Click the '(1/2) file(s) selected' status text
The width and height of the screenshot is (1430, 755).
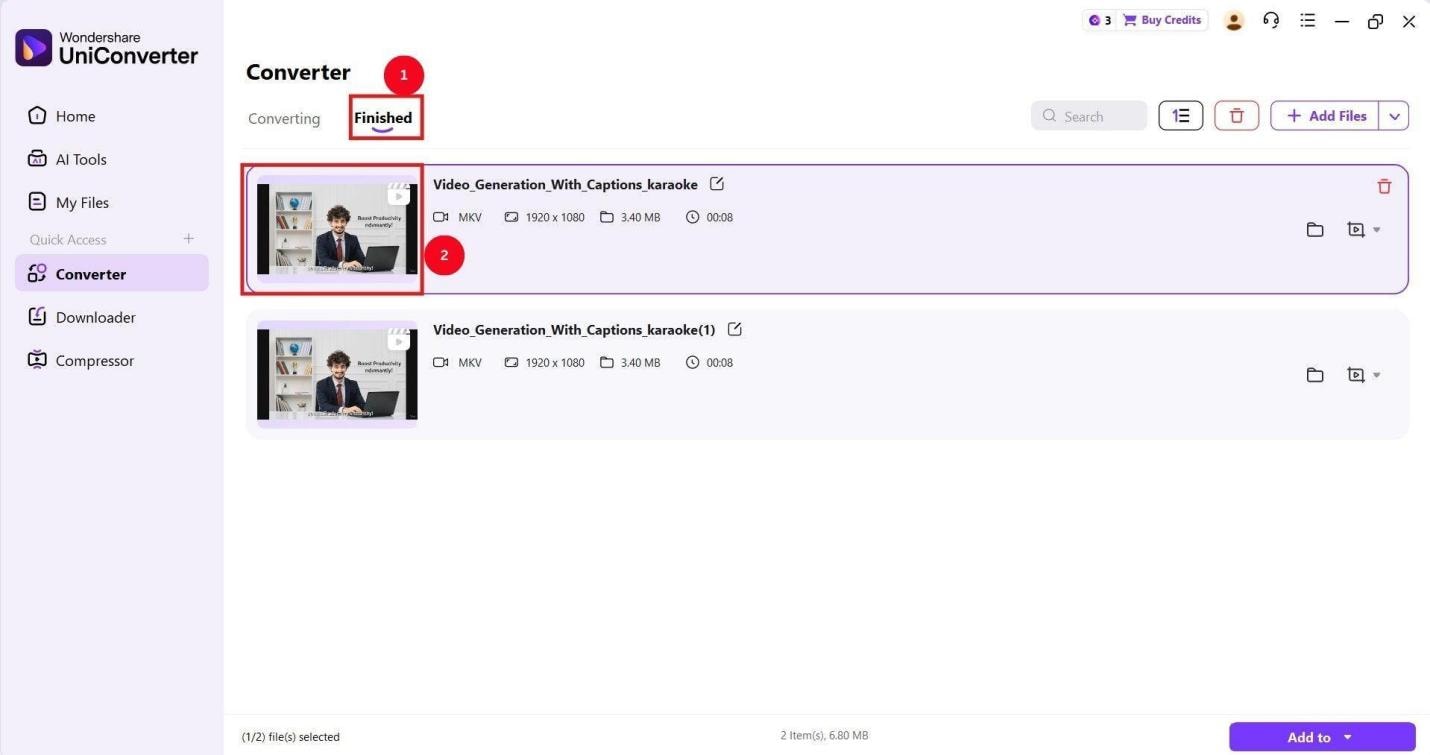291,737
